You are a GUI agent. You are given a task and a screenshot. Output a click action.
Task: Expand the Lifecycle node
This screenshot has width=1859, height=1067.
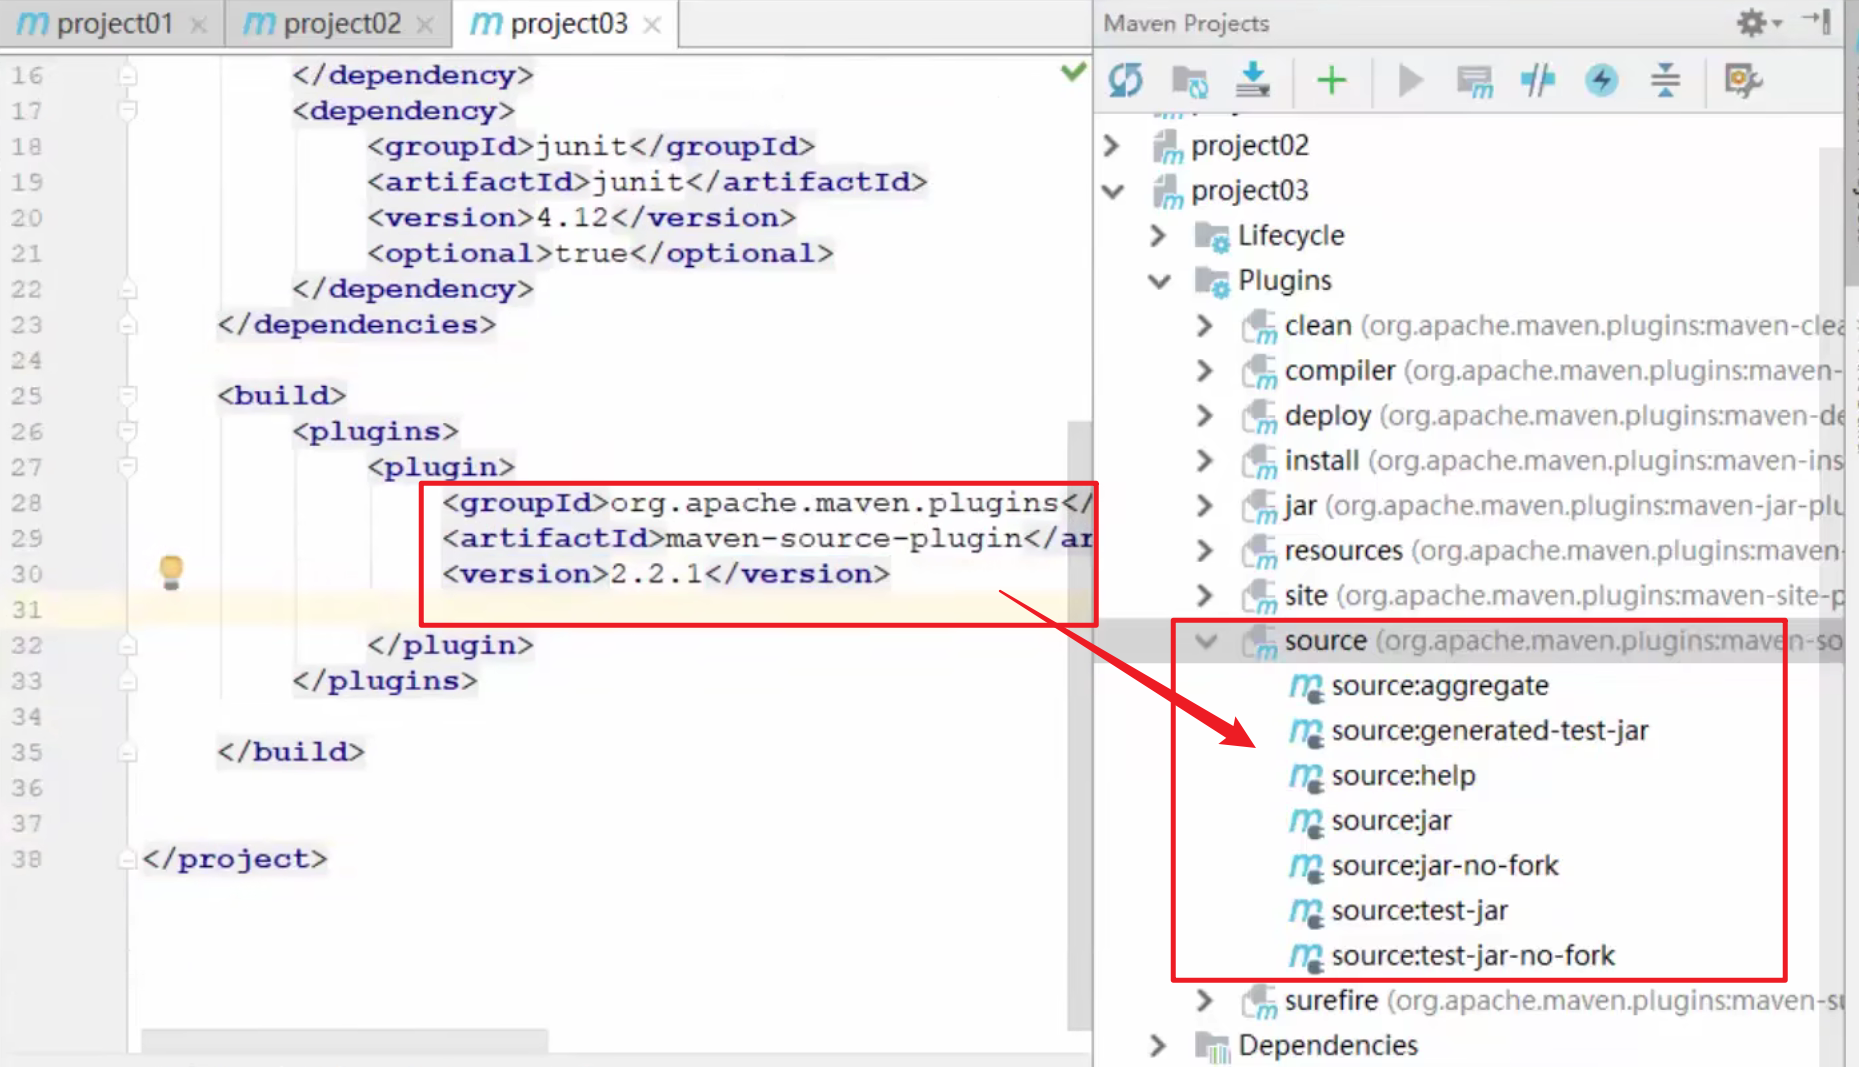(x=1158, y=236)
